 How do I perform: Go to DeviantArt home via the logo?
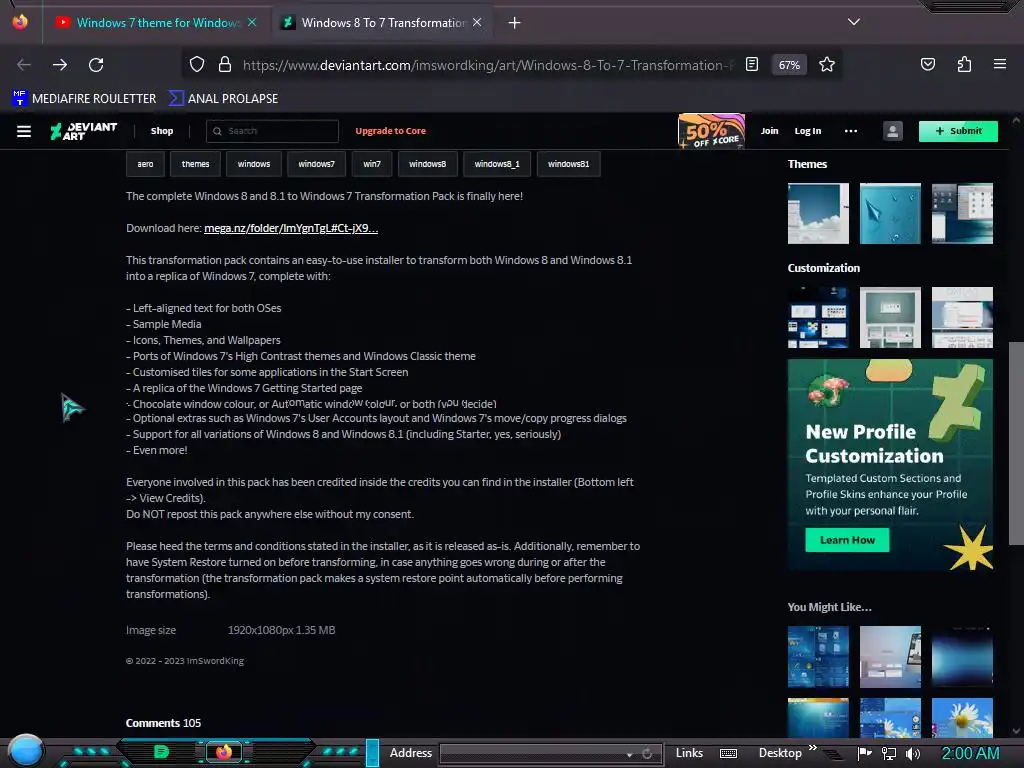coord(84,131)
